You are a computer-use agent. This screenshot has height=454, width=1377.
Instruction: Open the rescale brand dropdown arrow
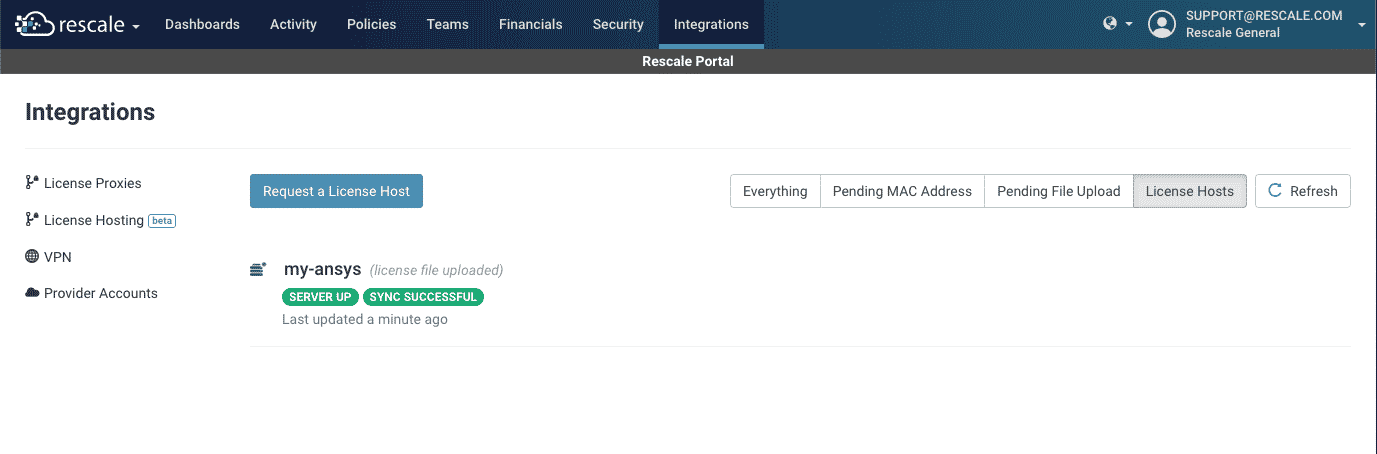135,26
